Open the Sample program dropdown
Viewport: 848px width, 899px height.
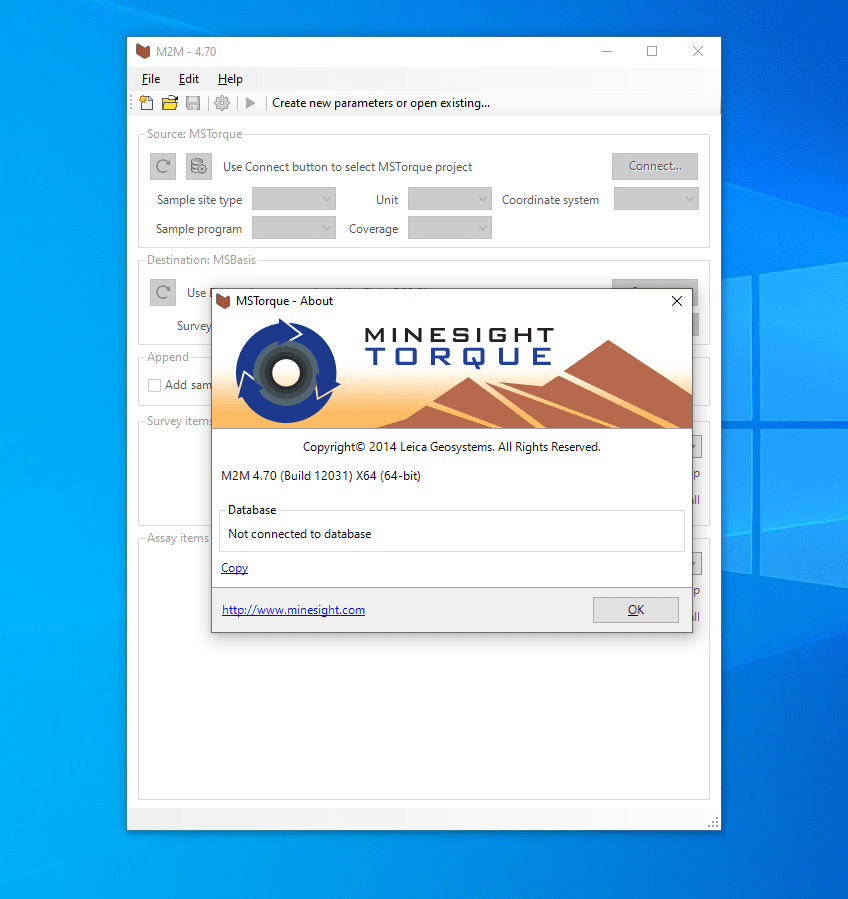click(x=294, y=229)
